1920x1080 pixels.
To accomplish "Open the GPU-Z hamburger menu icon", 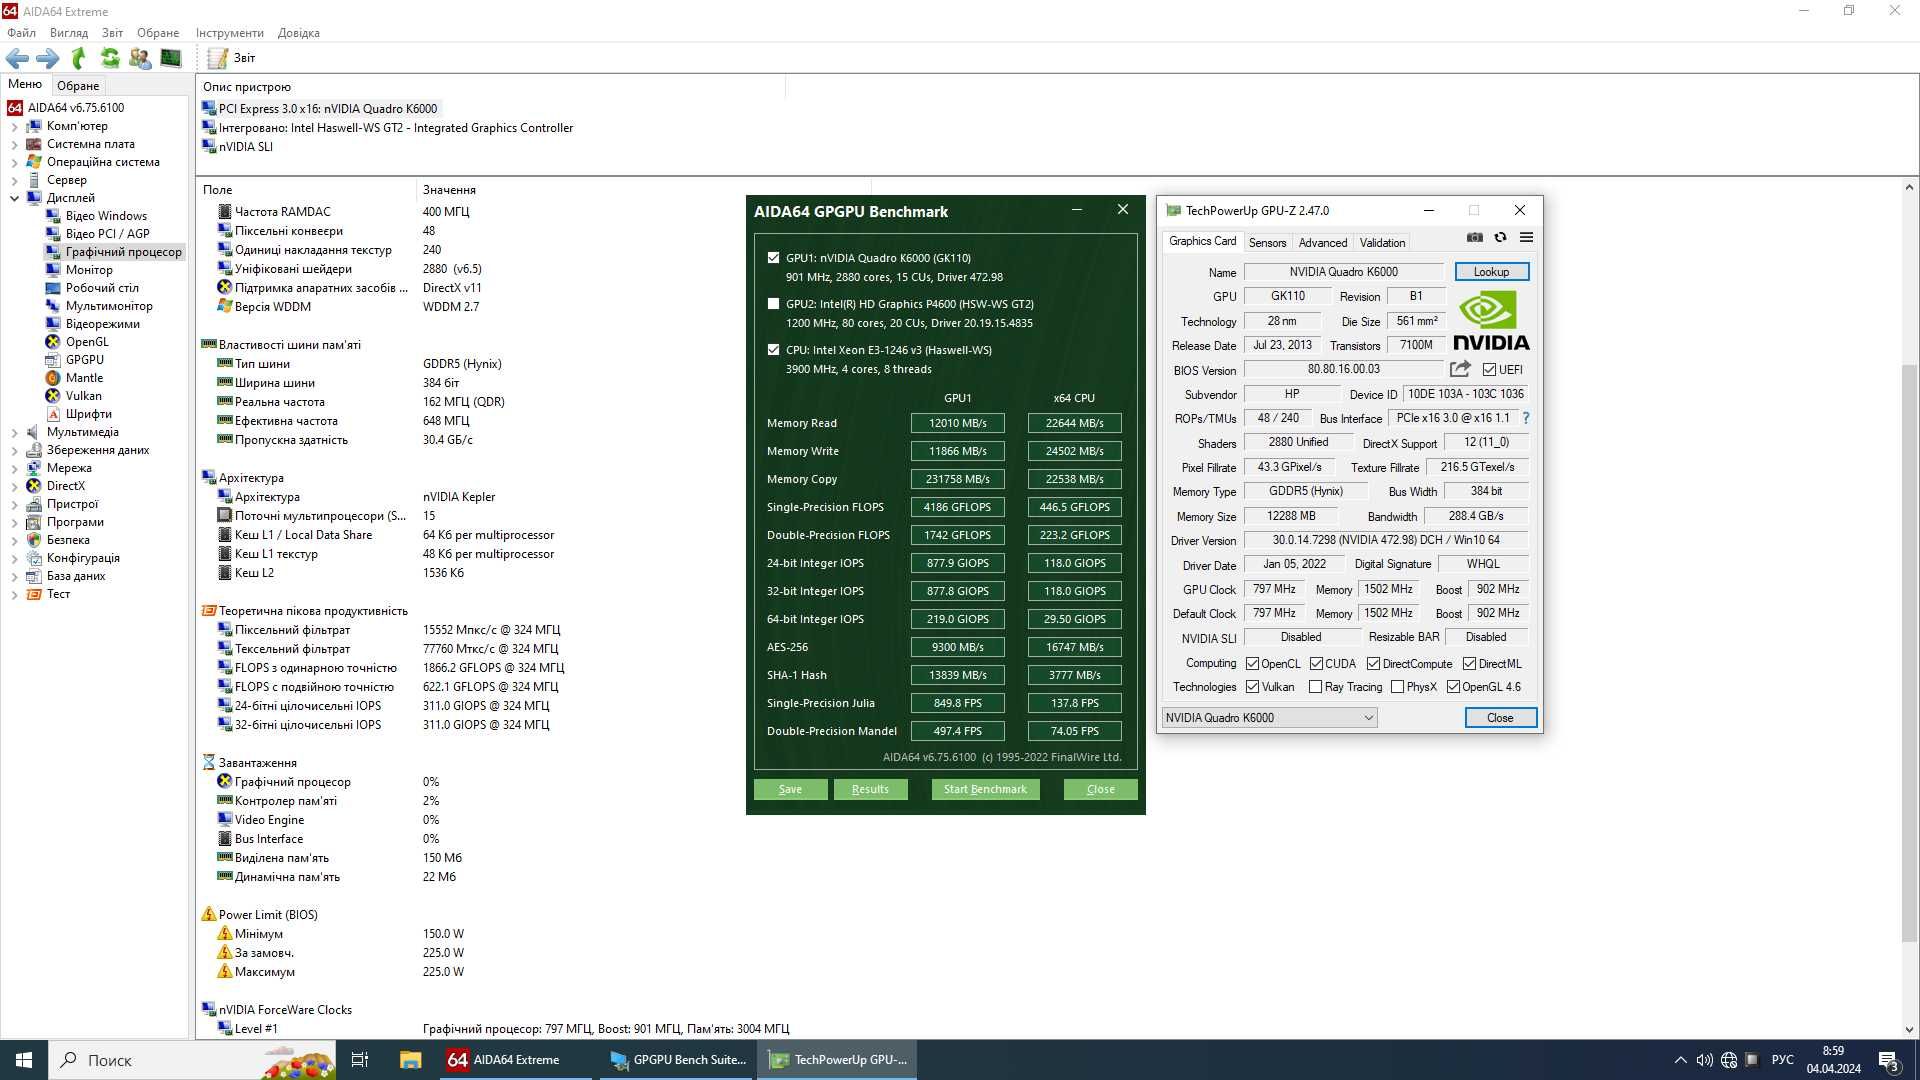I will [1526, 237].
